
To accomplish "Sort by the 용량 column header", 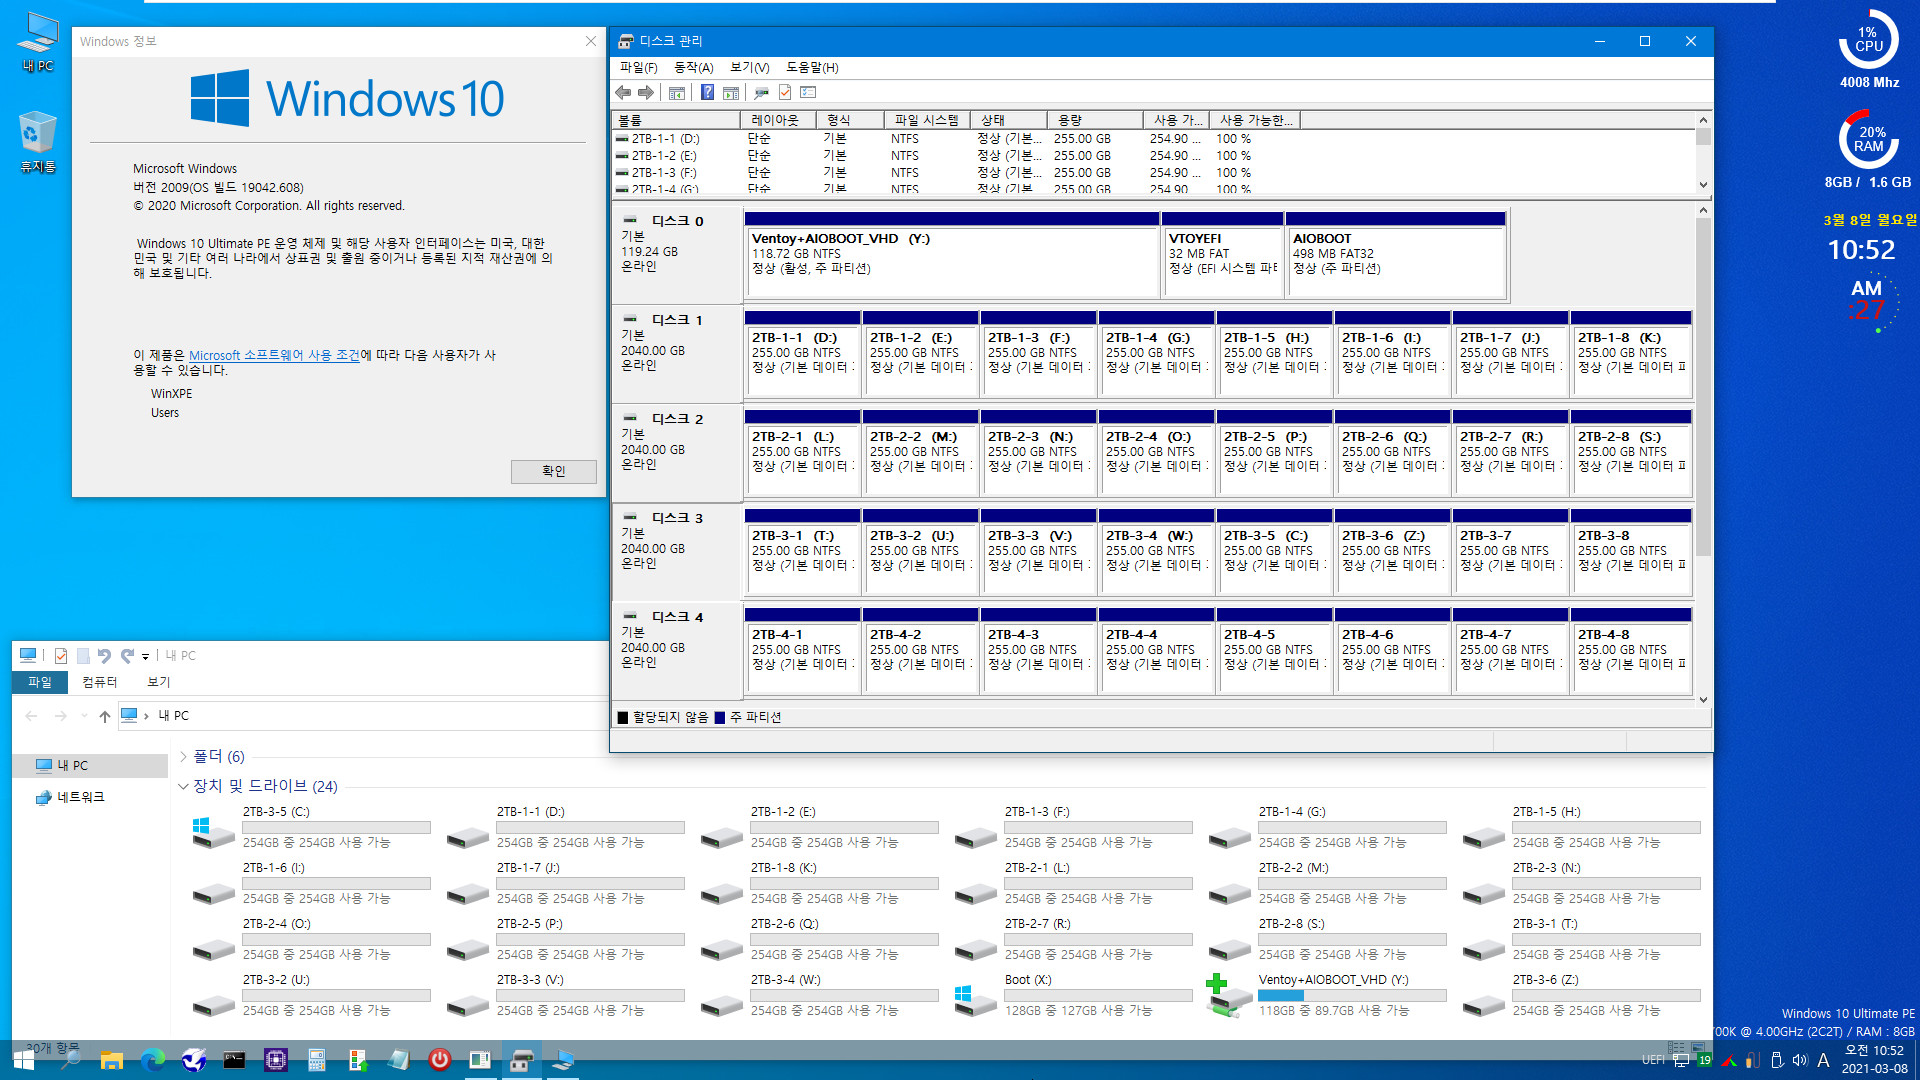I will (x=1095, y=120).
